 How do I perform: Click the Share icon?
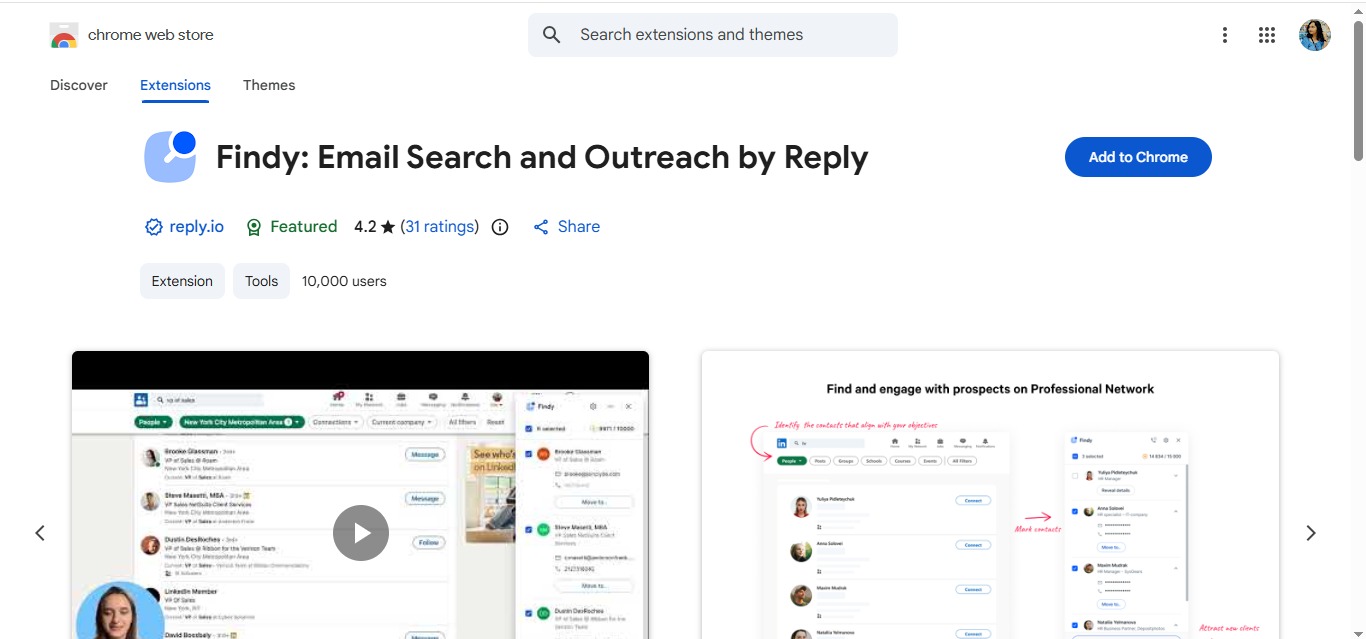pyautogui.click(x=542, y=226)
